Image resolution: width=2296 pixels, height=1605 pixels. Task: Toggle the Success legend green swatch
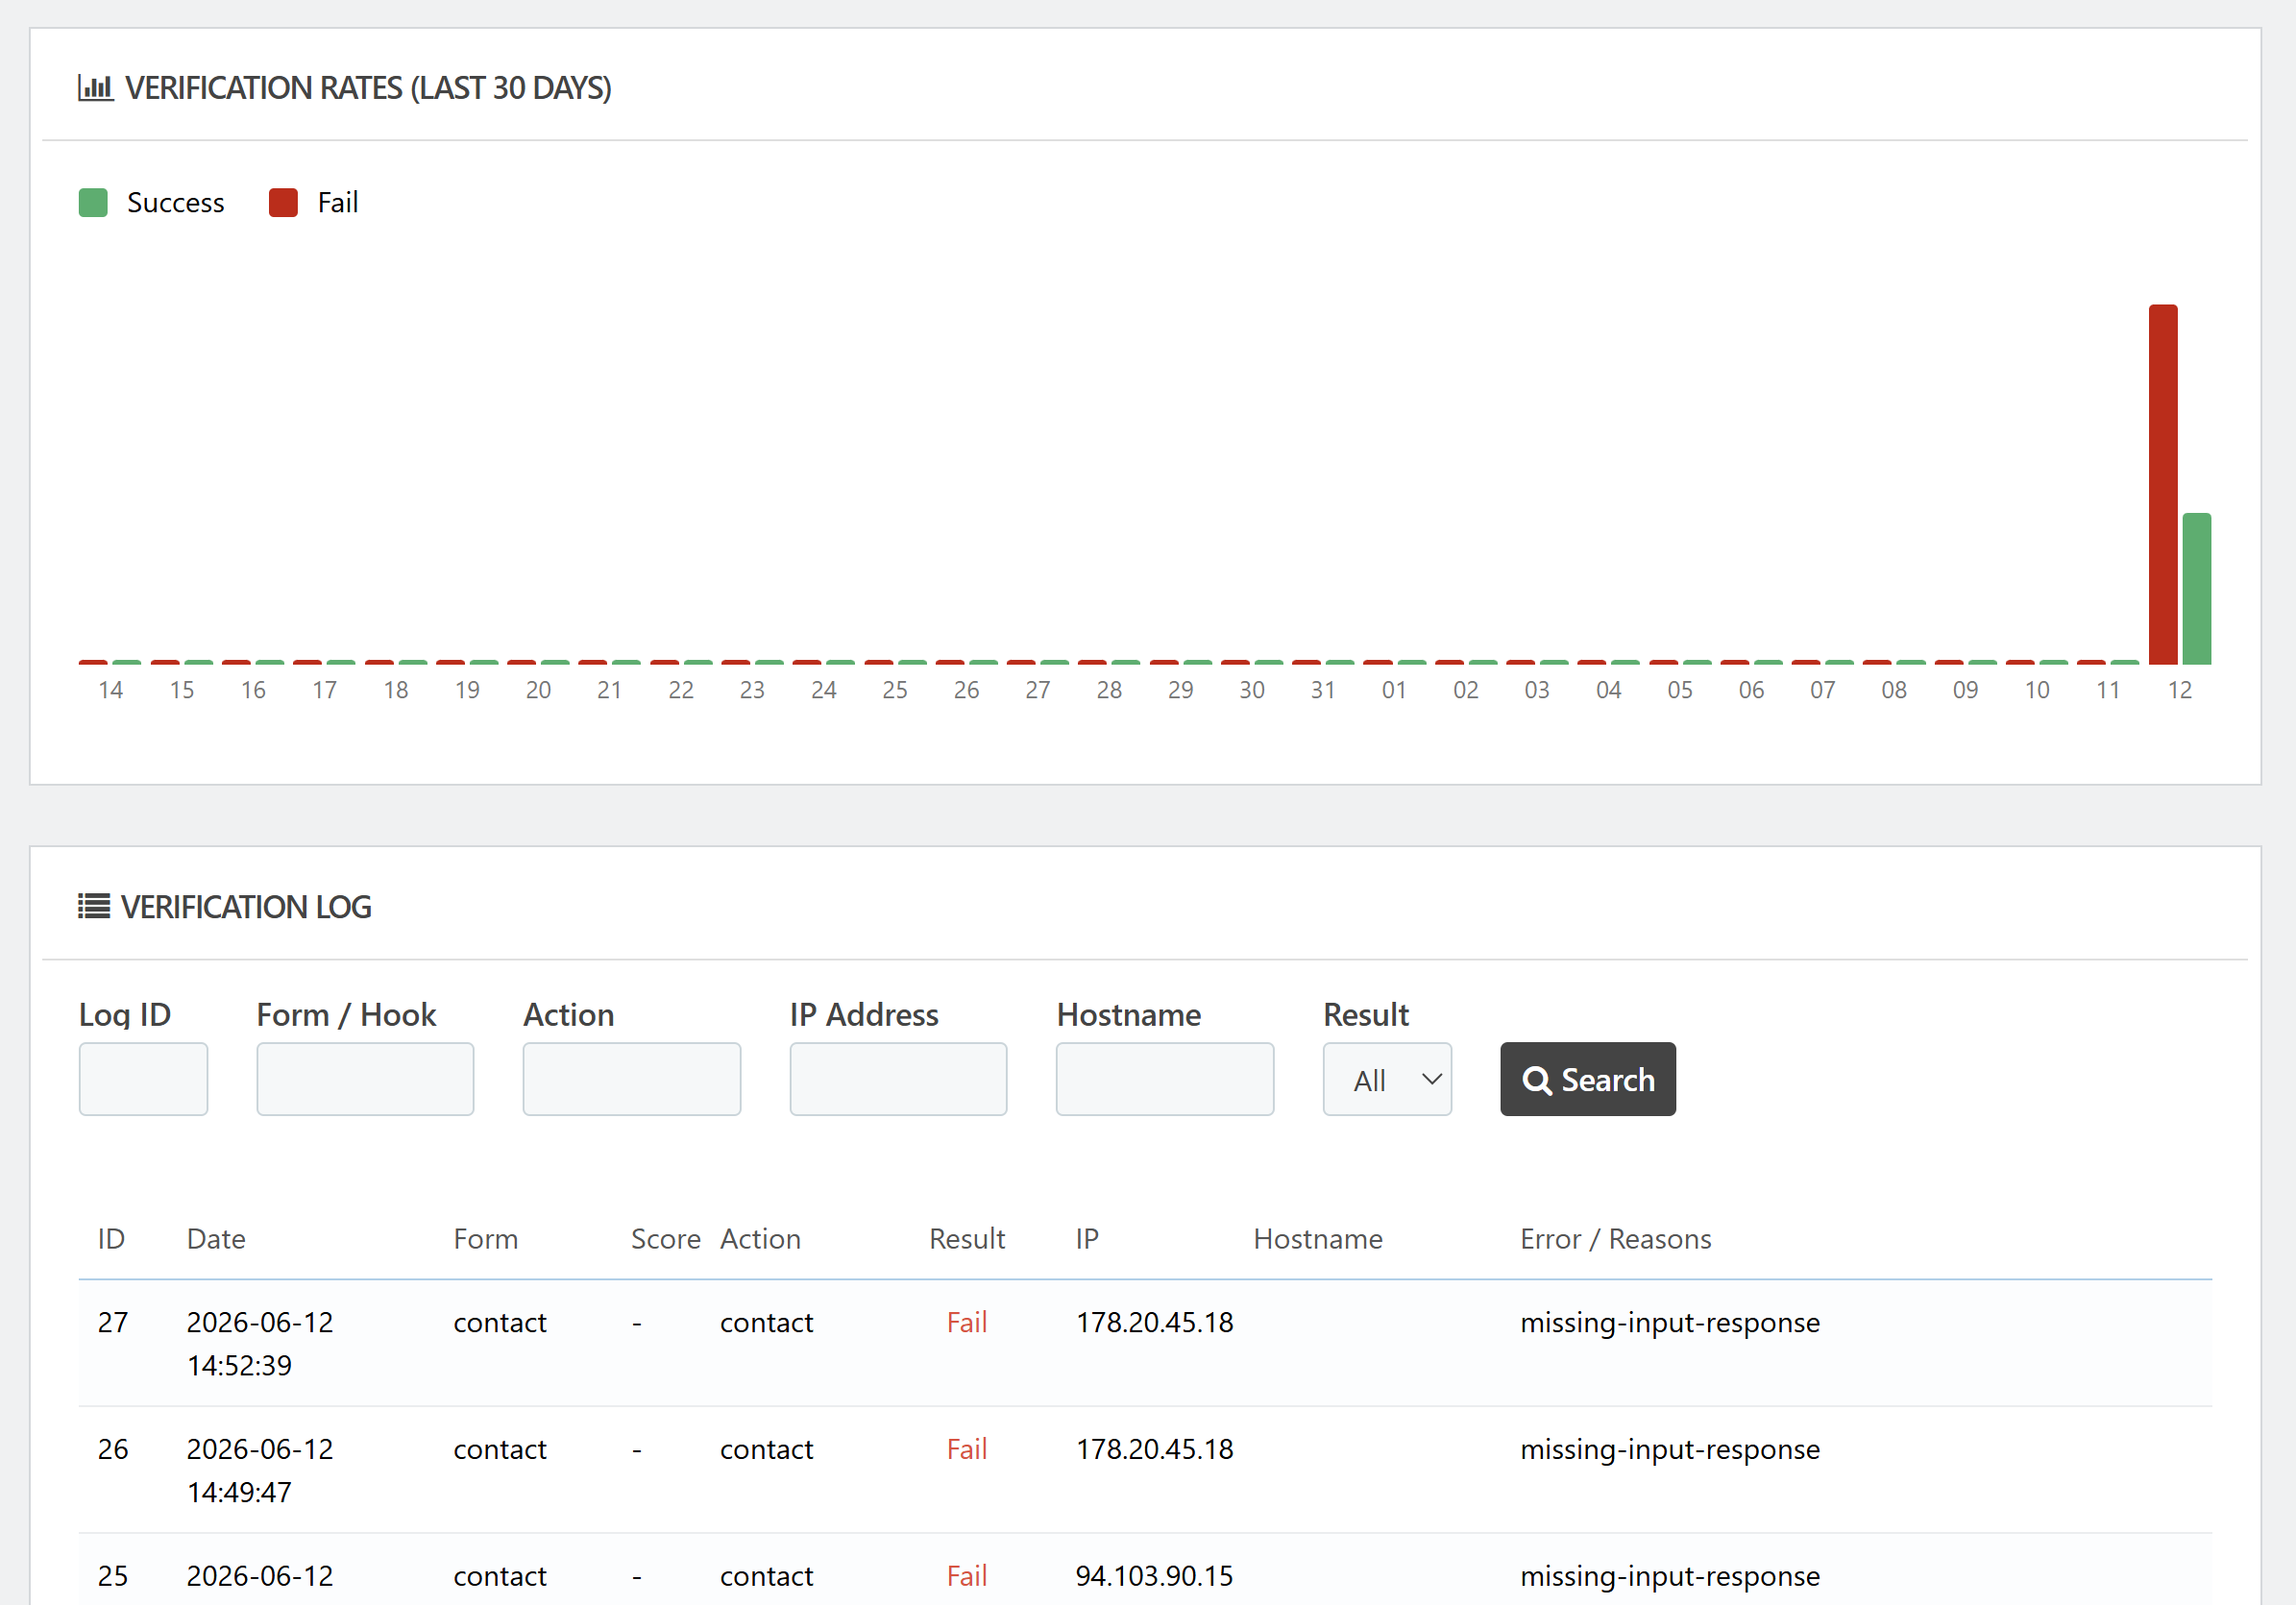coord(93,203)
